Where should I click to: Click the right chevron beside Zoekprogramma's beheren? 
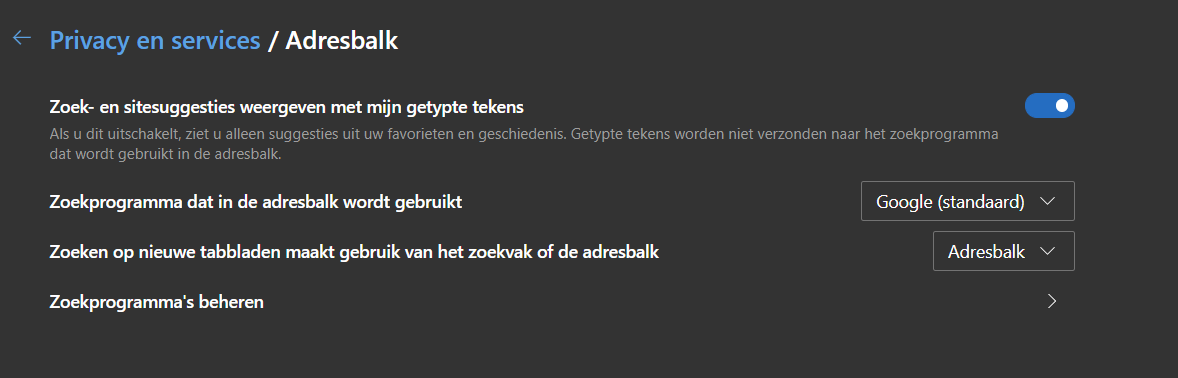pyautogui.click(x=1052, y=302)
